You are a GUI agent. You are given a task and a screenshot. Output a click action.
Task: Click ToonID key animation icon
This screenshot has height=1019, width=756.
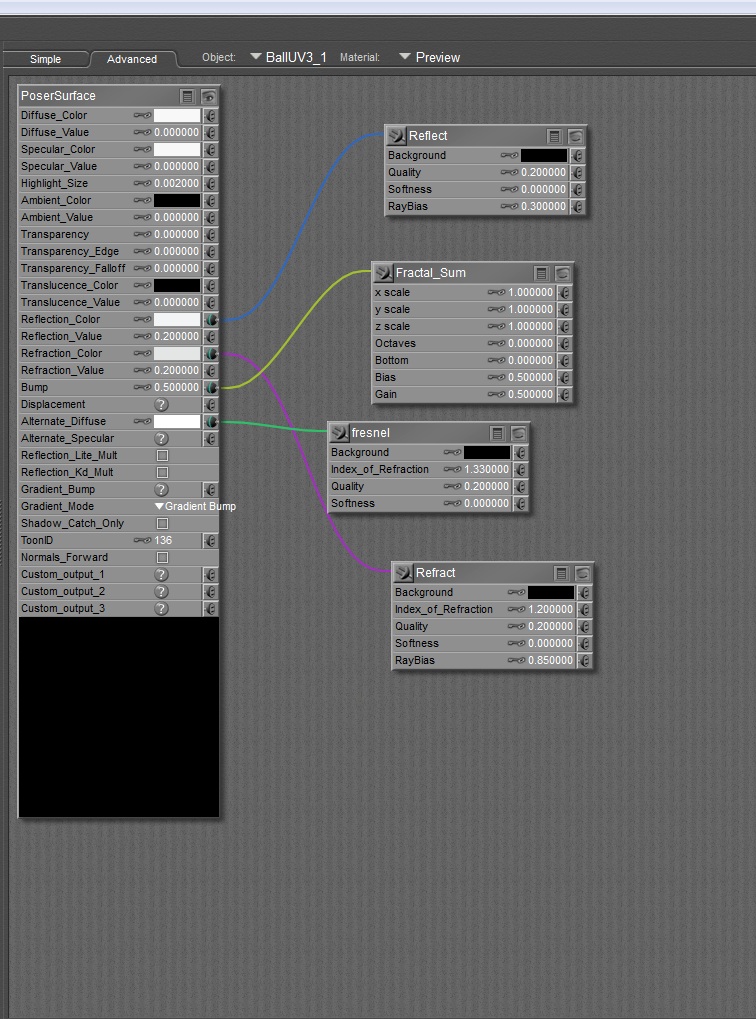pyautogui.click(x=142, y=540)
